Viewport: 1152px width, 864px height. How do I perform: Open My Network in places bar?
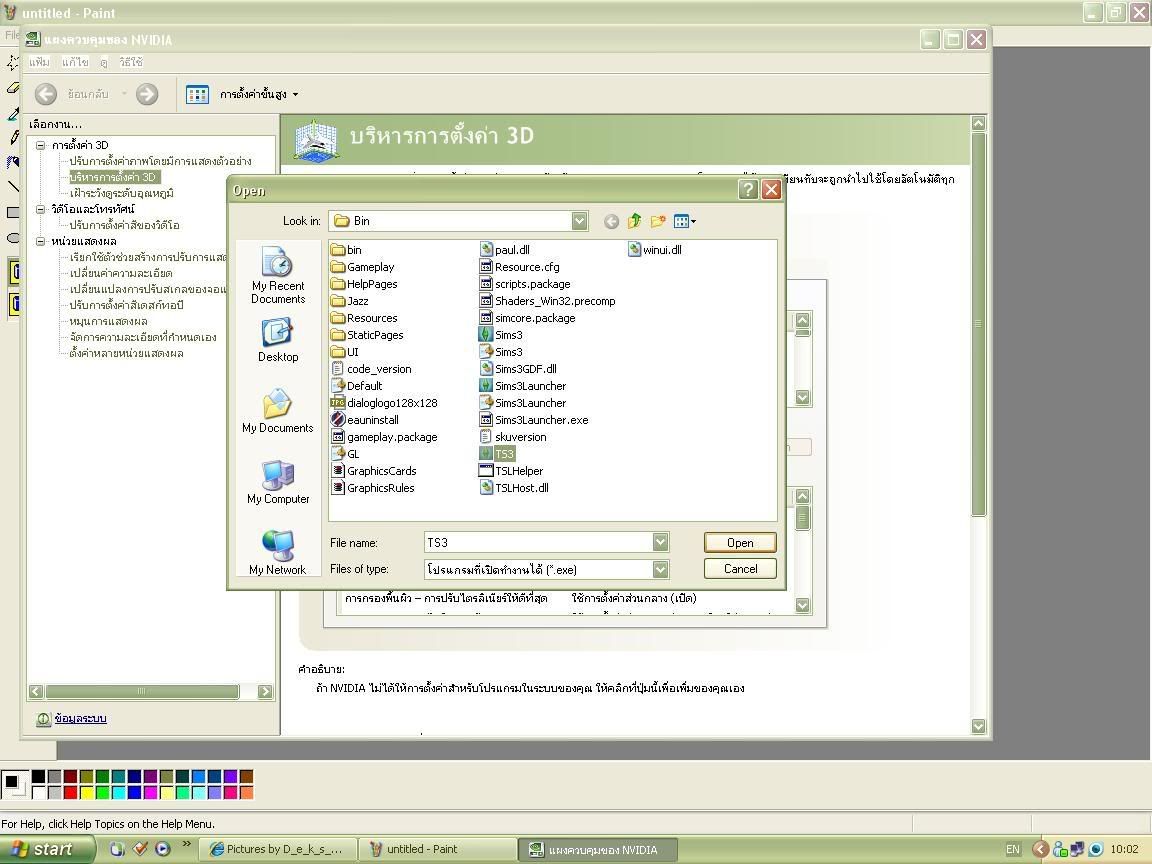(x=278, y=552)
